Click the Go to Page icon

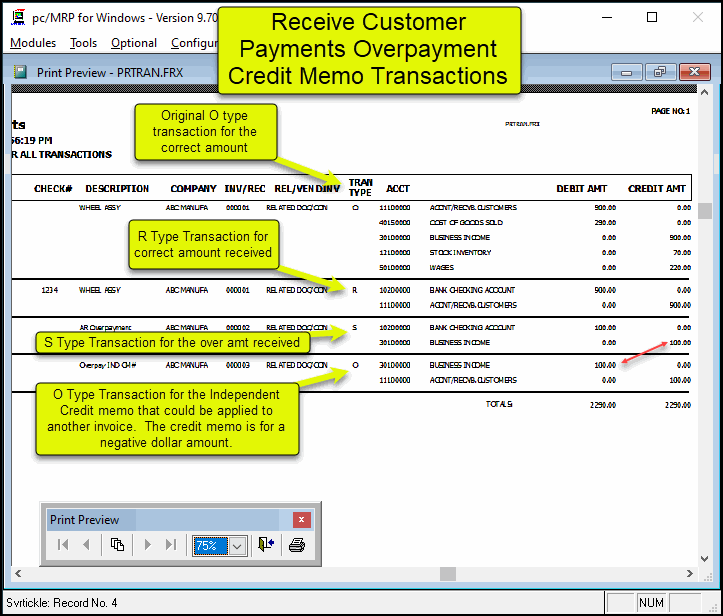pos(117,545)
